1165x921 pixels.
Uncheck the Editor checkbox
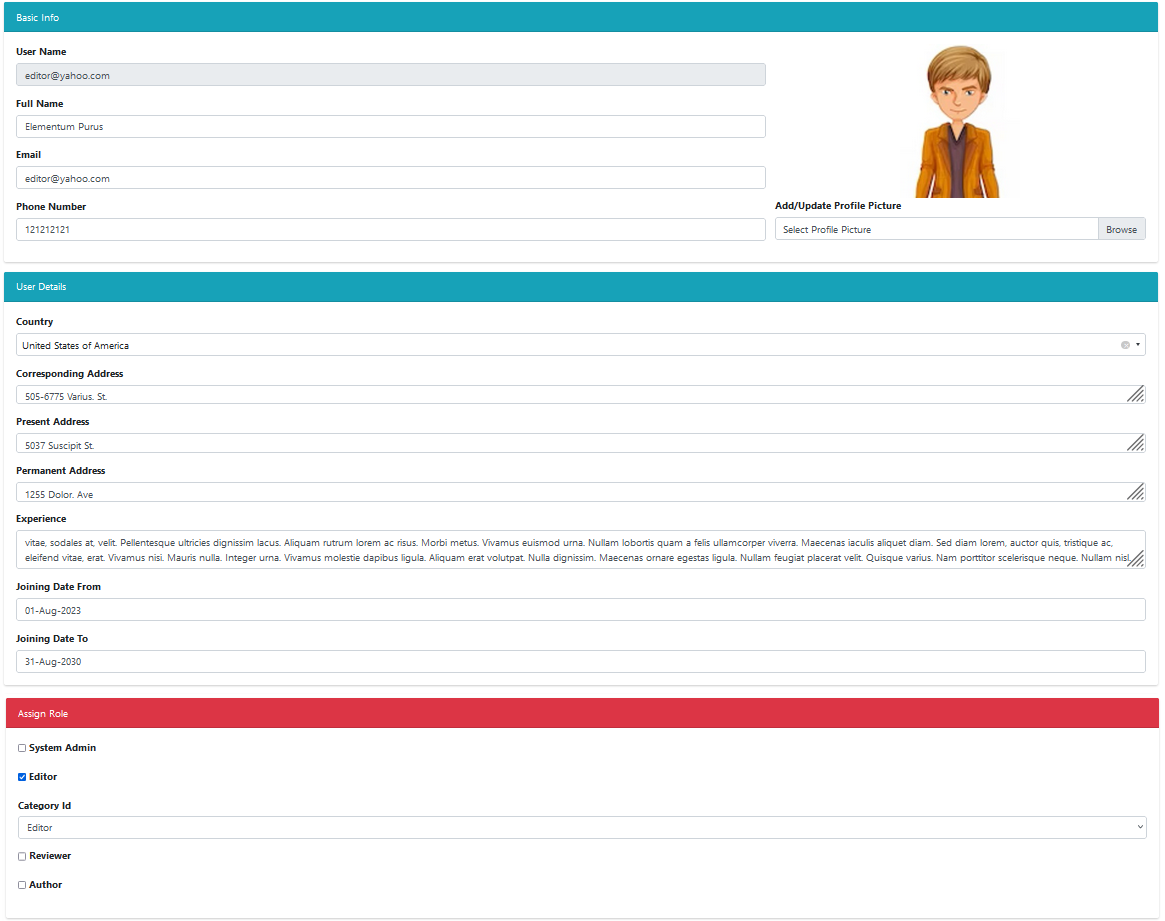point(21,776)
